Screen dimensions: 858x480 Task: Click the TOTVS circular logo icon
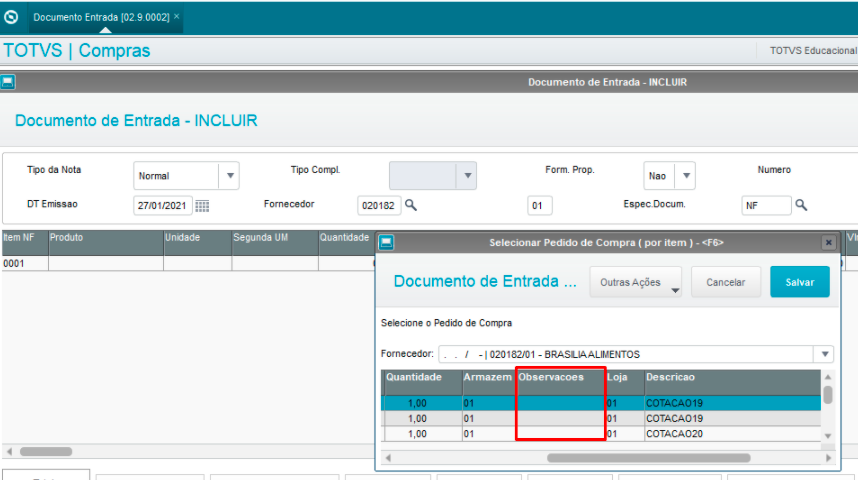(11, 17)
